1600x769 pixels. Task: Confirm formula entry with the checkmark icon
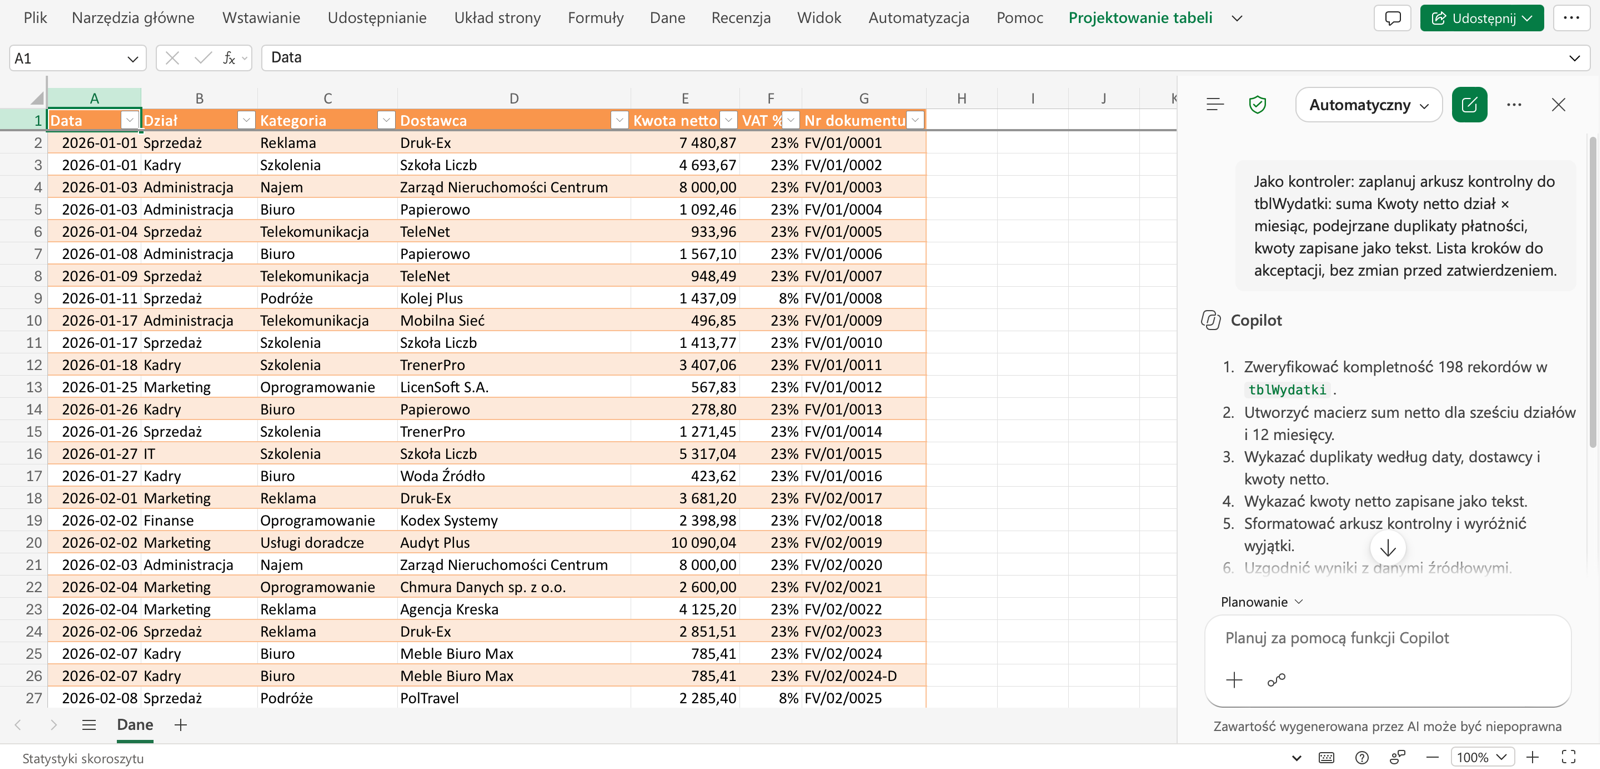click(203, 58)
